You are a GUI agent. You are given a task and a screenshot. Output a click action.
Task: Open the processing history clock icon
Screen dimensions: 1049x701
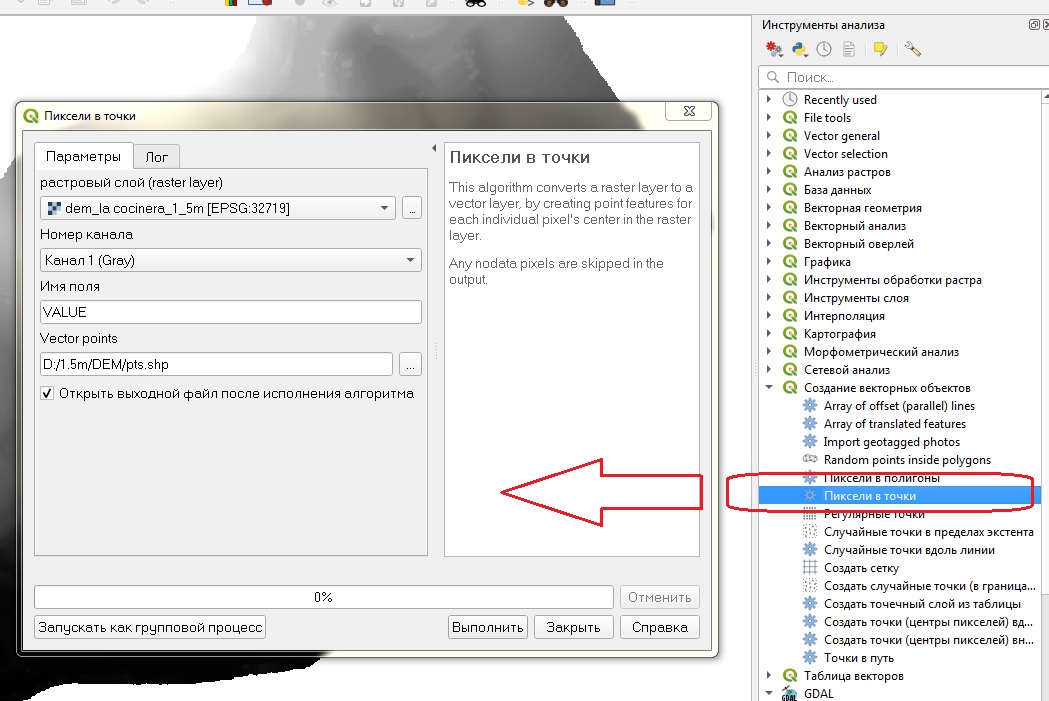point(824,48)
